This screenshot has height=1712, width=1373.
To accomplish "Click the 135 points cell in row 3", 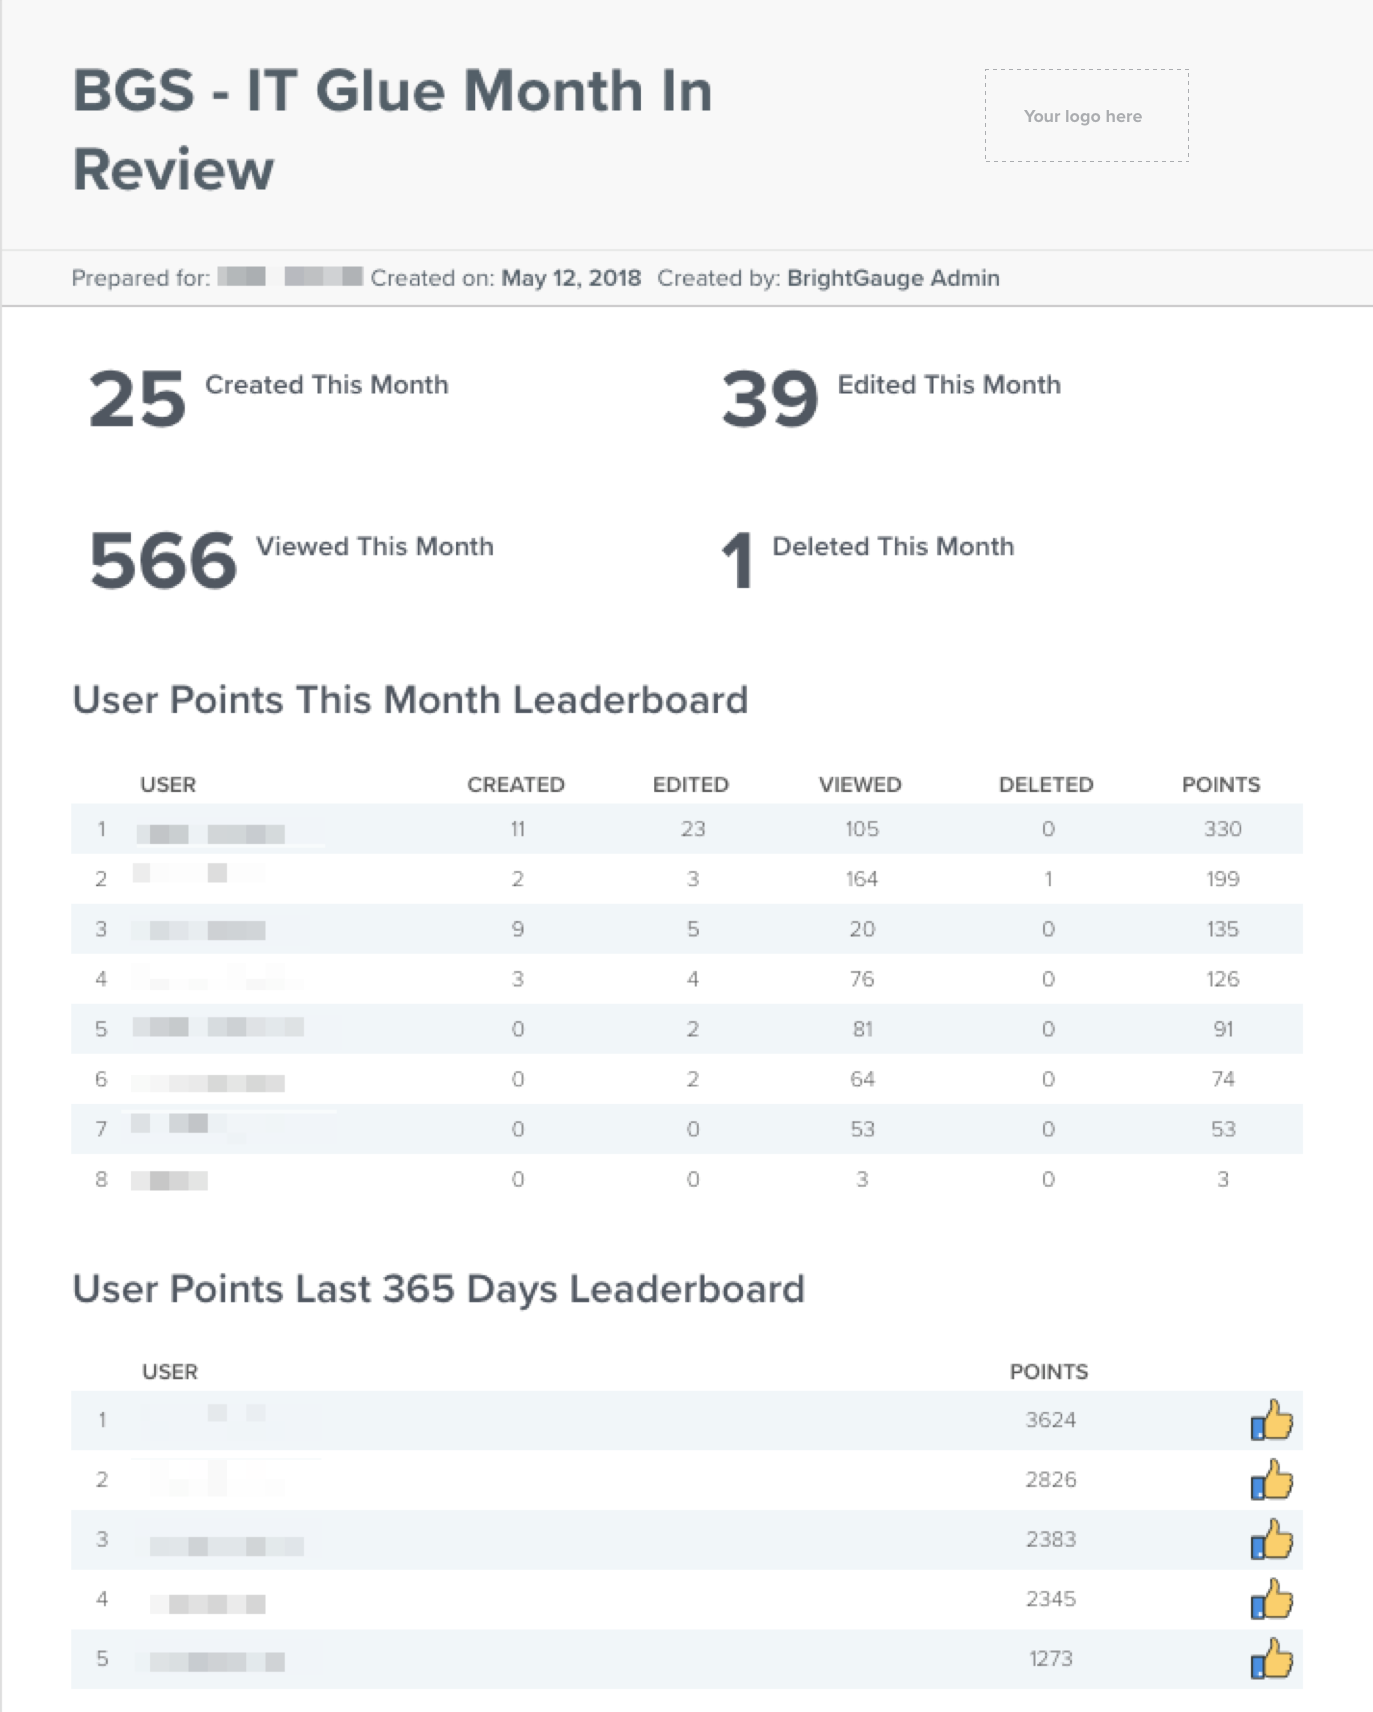I will [1223, 929].
